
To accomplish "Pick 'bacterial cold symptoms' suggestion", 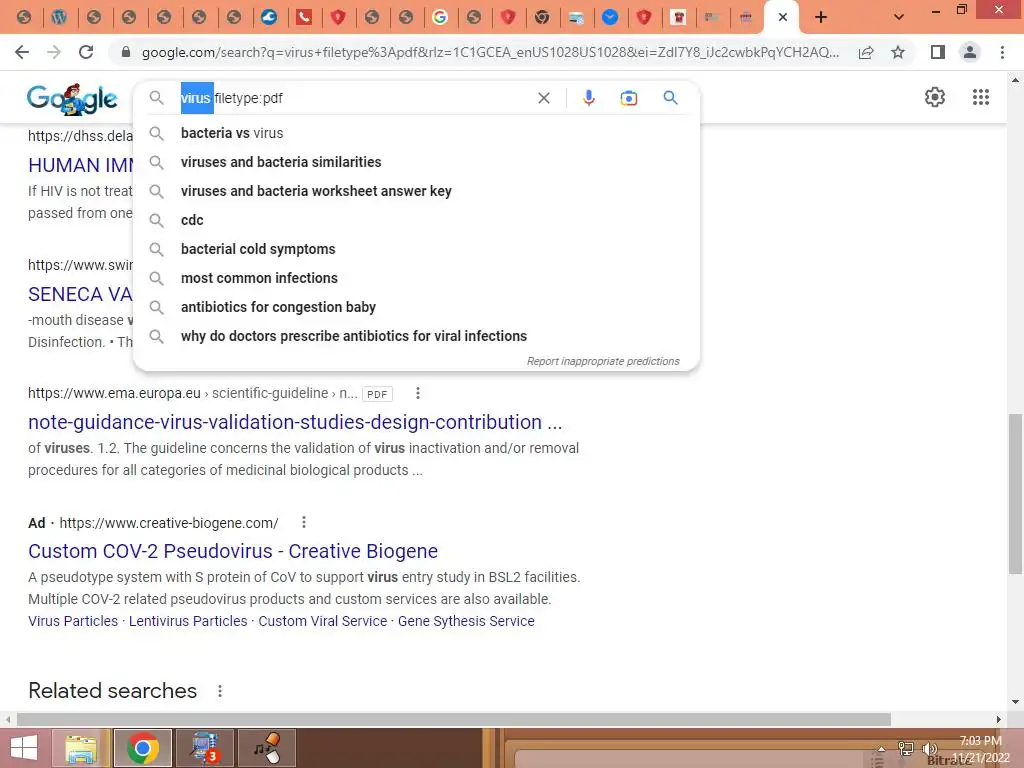I will [x=417, y=249].
